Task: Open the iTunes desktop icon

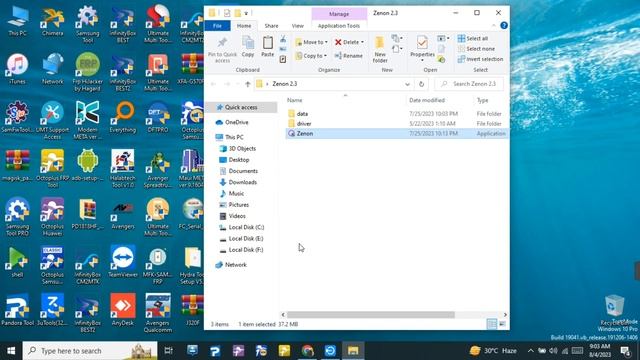Action: [x=17, y=69]
